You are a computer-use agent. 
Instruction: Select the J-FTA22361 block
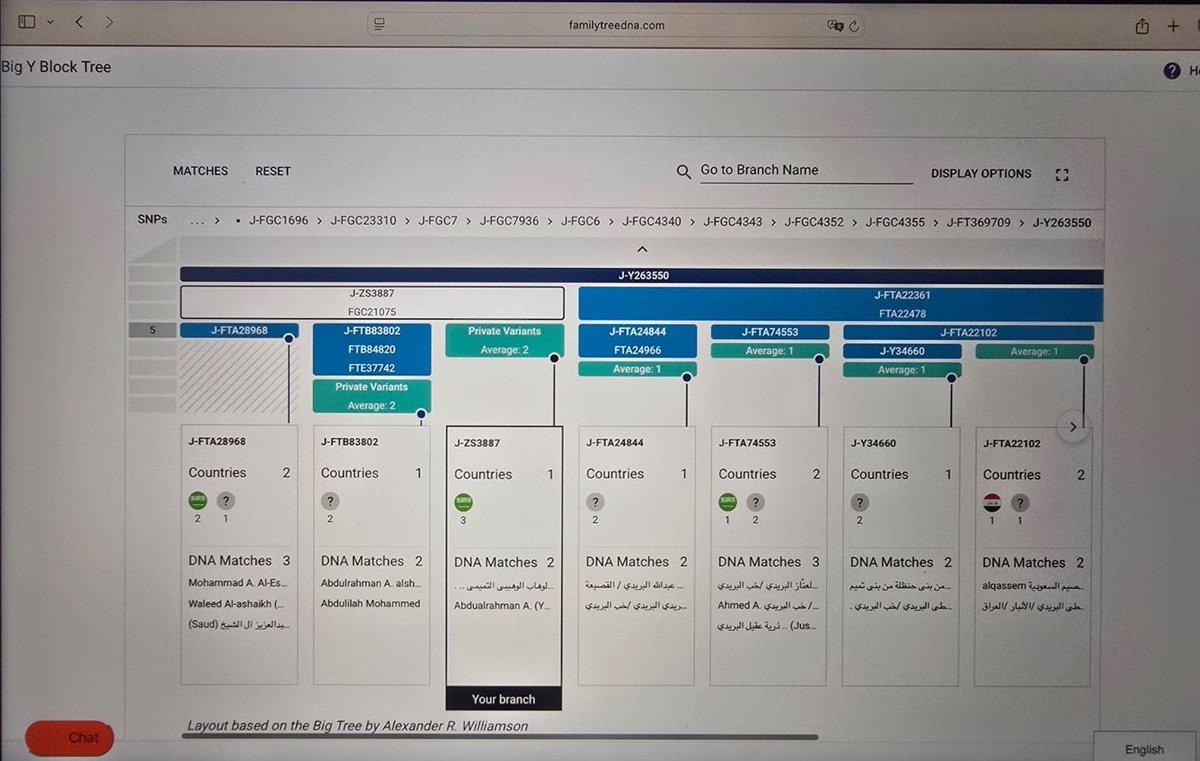tap(841, 304)
